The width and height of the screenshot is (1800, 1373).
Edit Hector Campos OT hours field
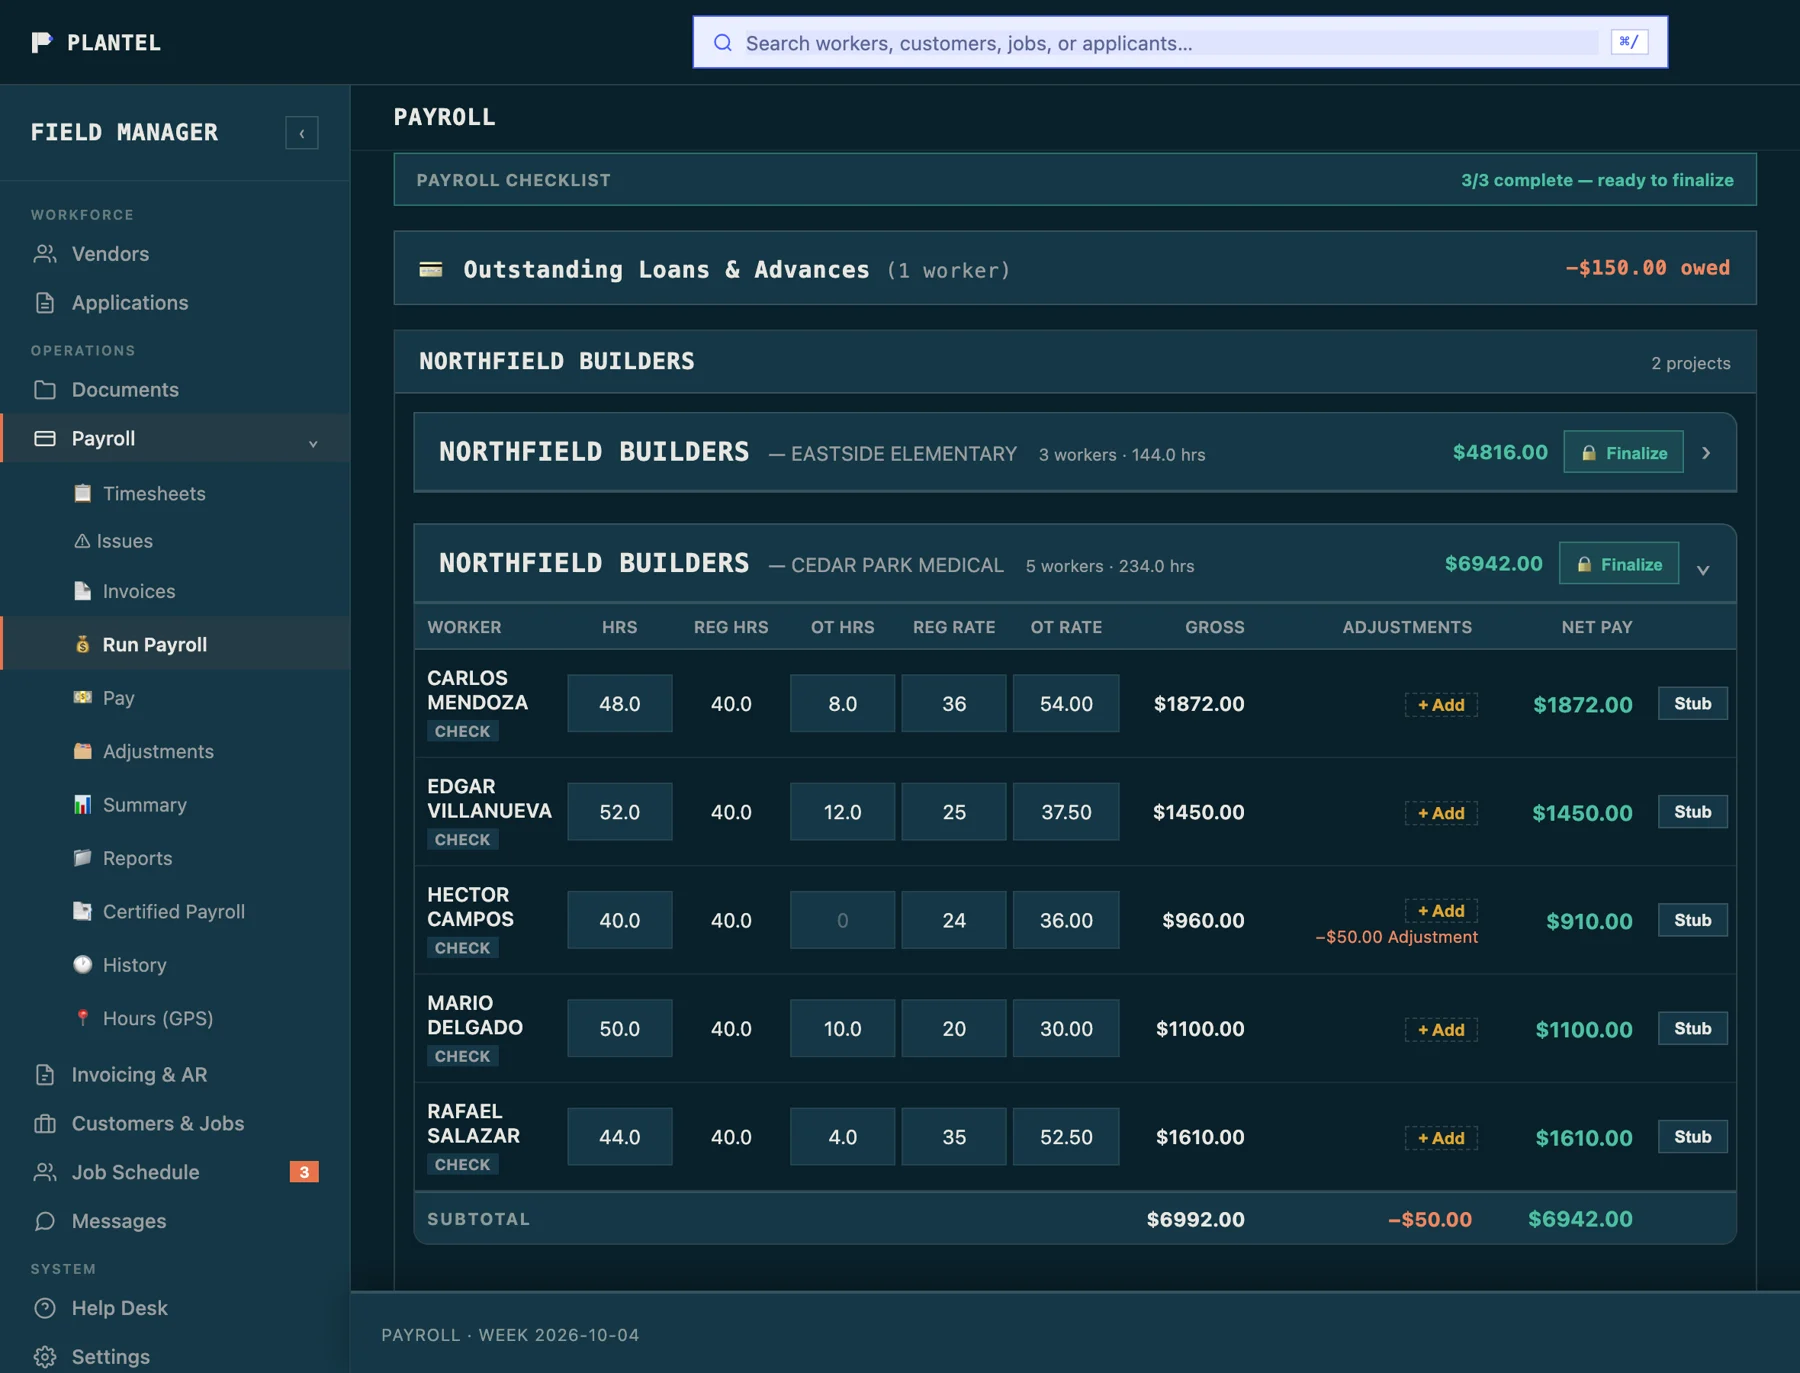click(x=842, y=920)
